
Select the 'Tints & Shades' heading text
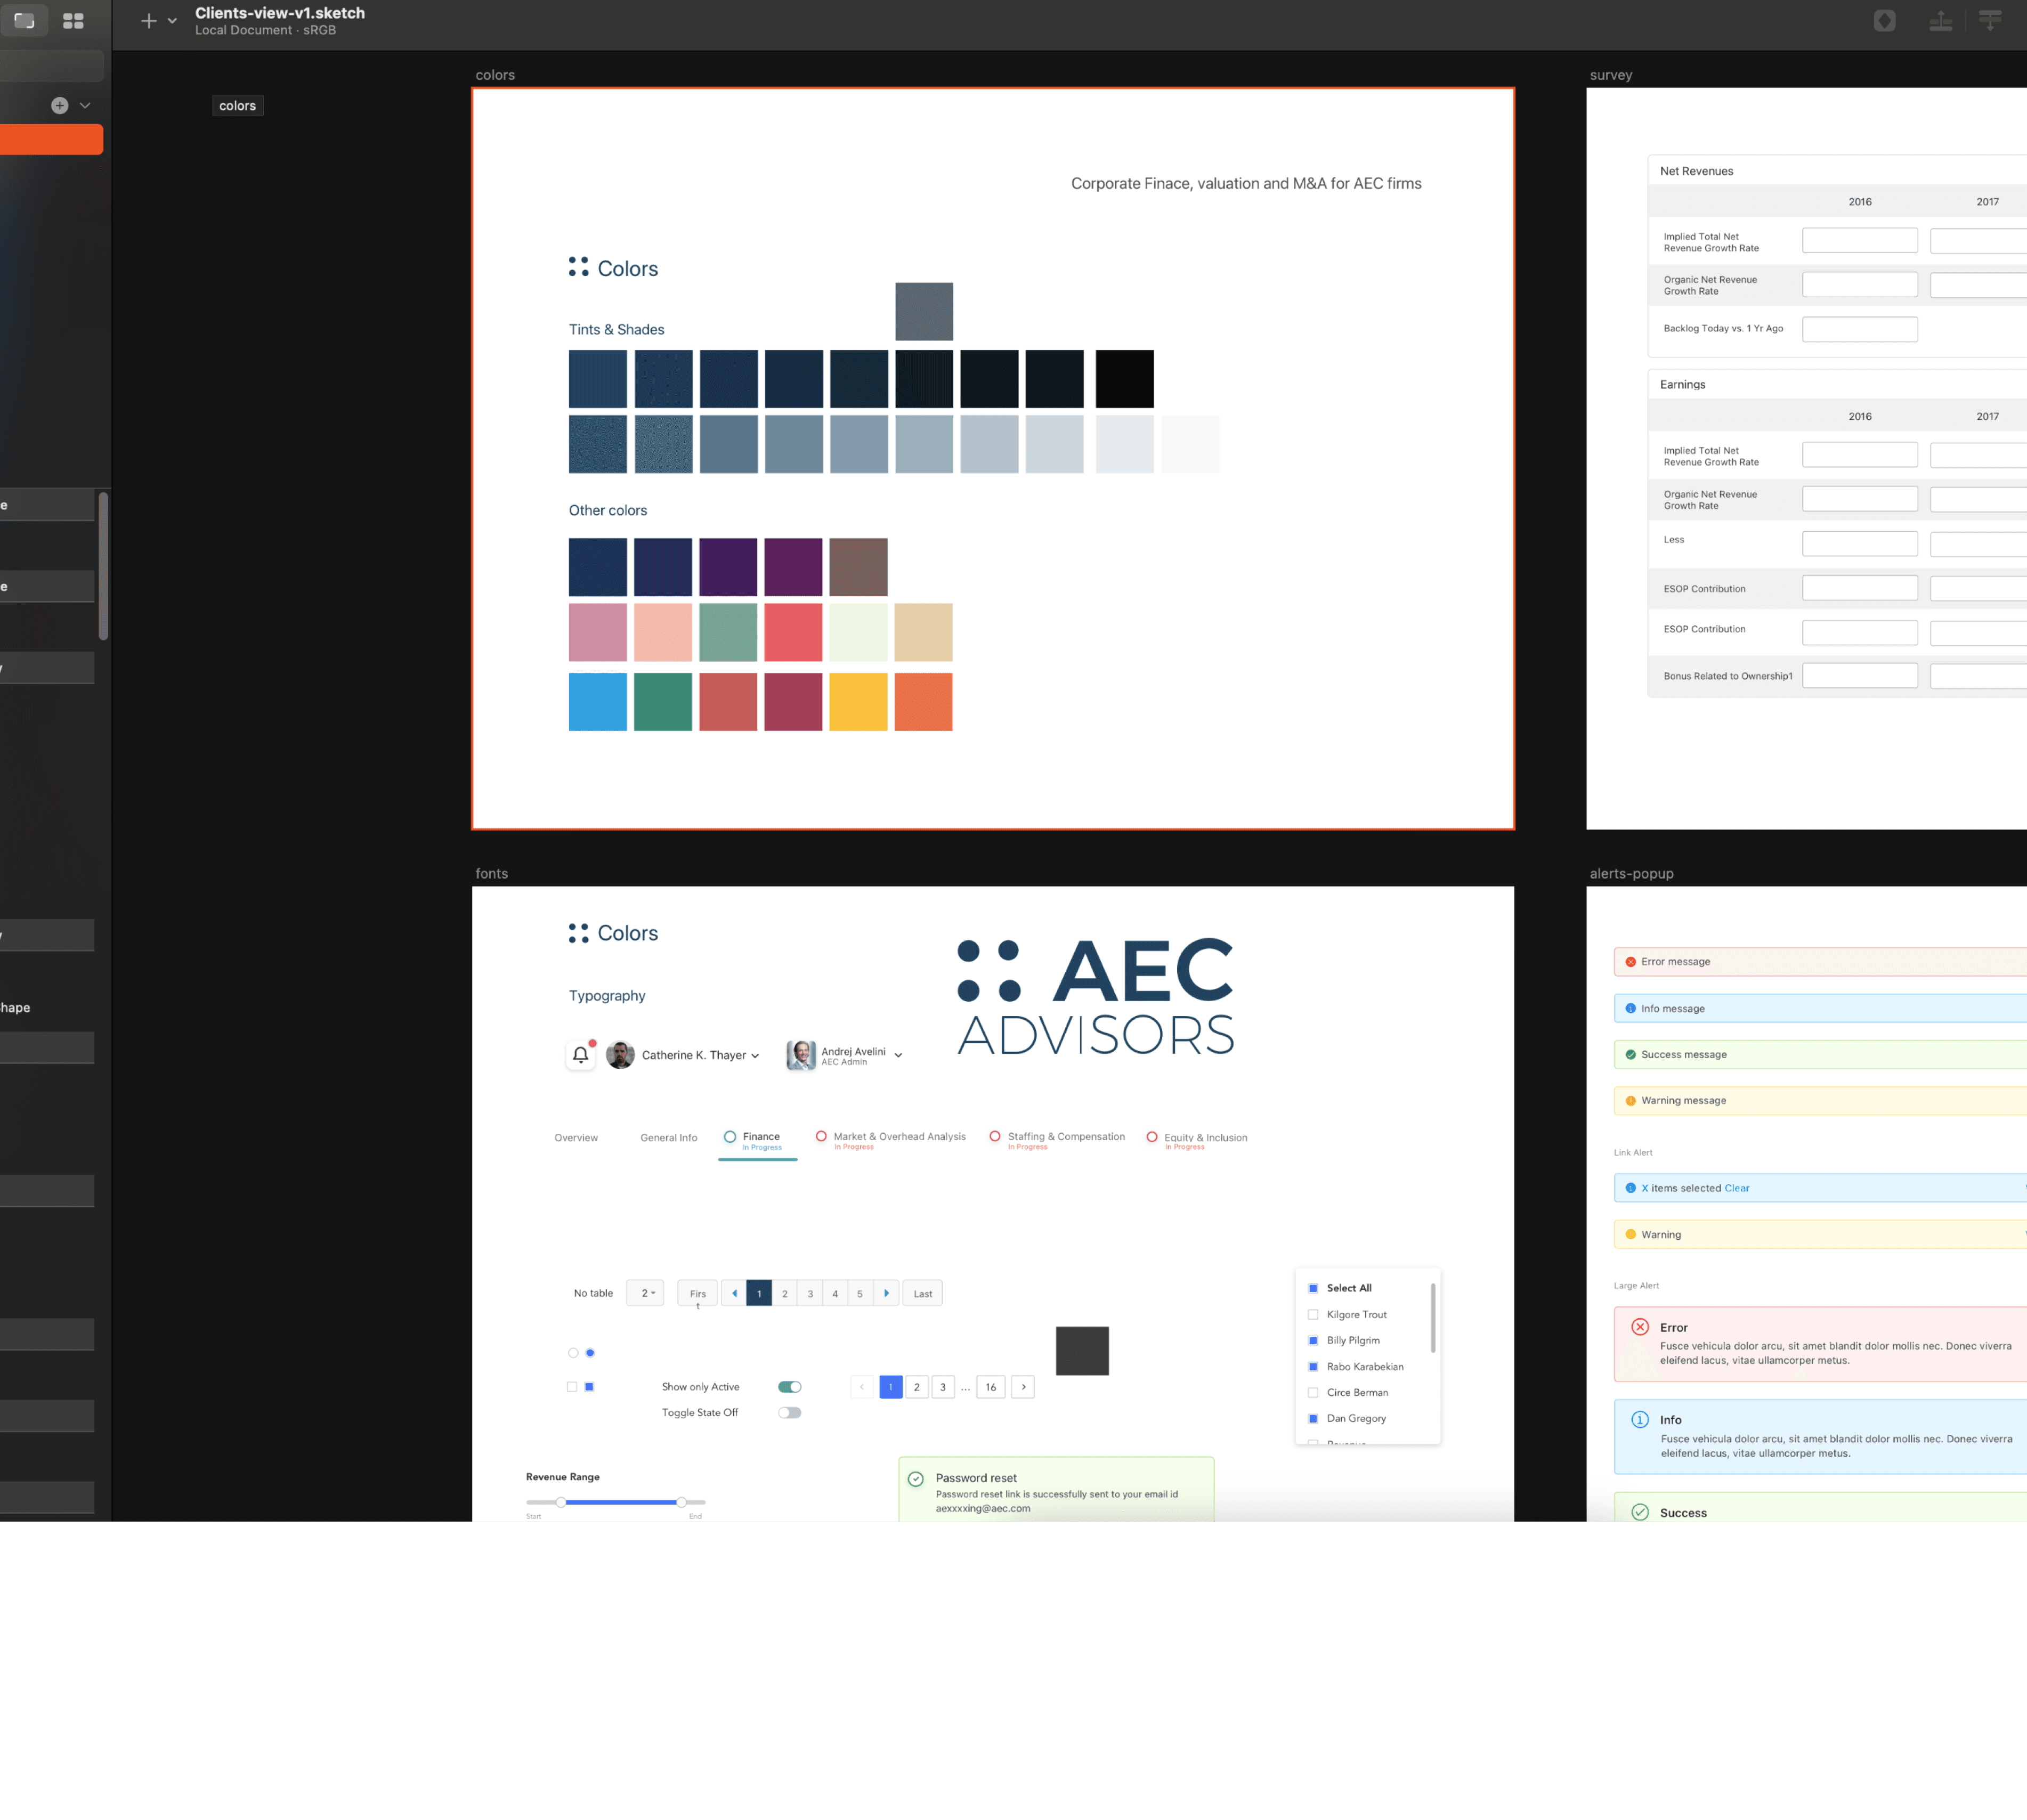click(616, 330)
